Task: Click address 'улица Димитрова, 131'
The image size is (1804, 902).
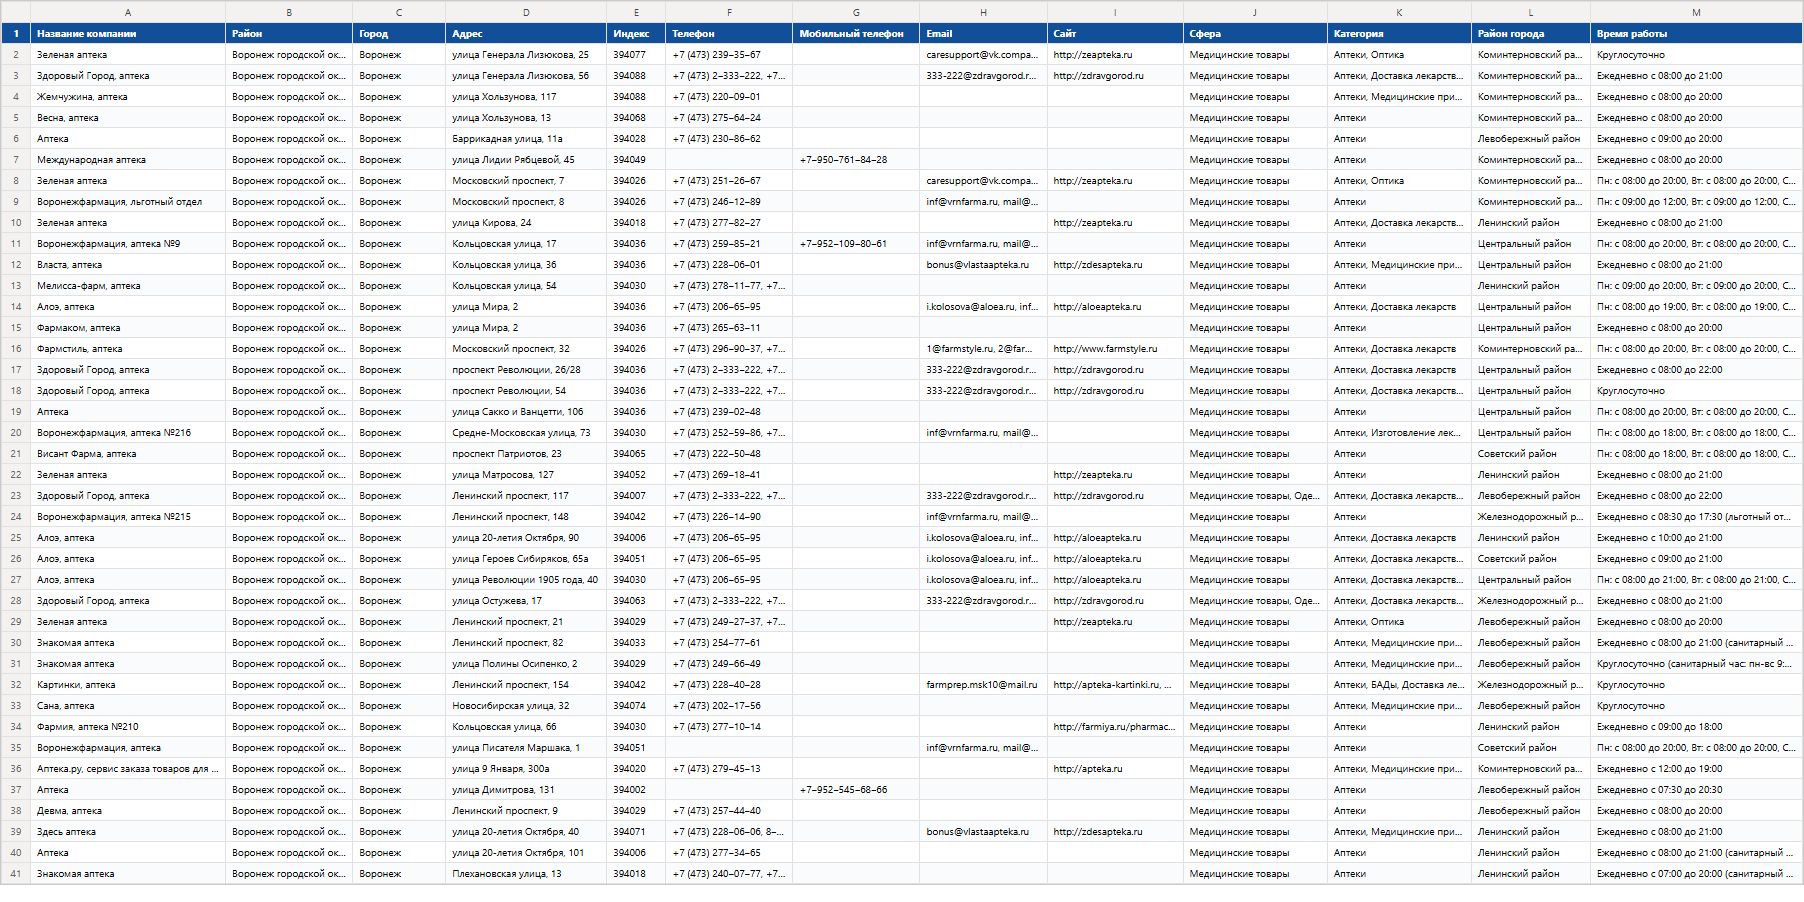Action: tap(526, 790)
